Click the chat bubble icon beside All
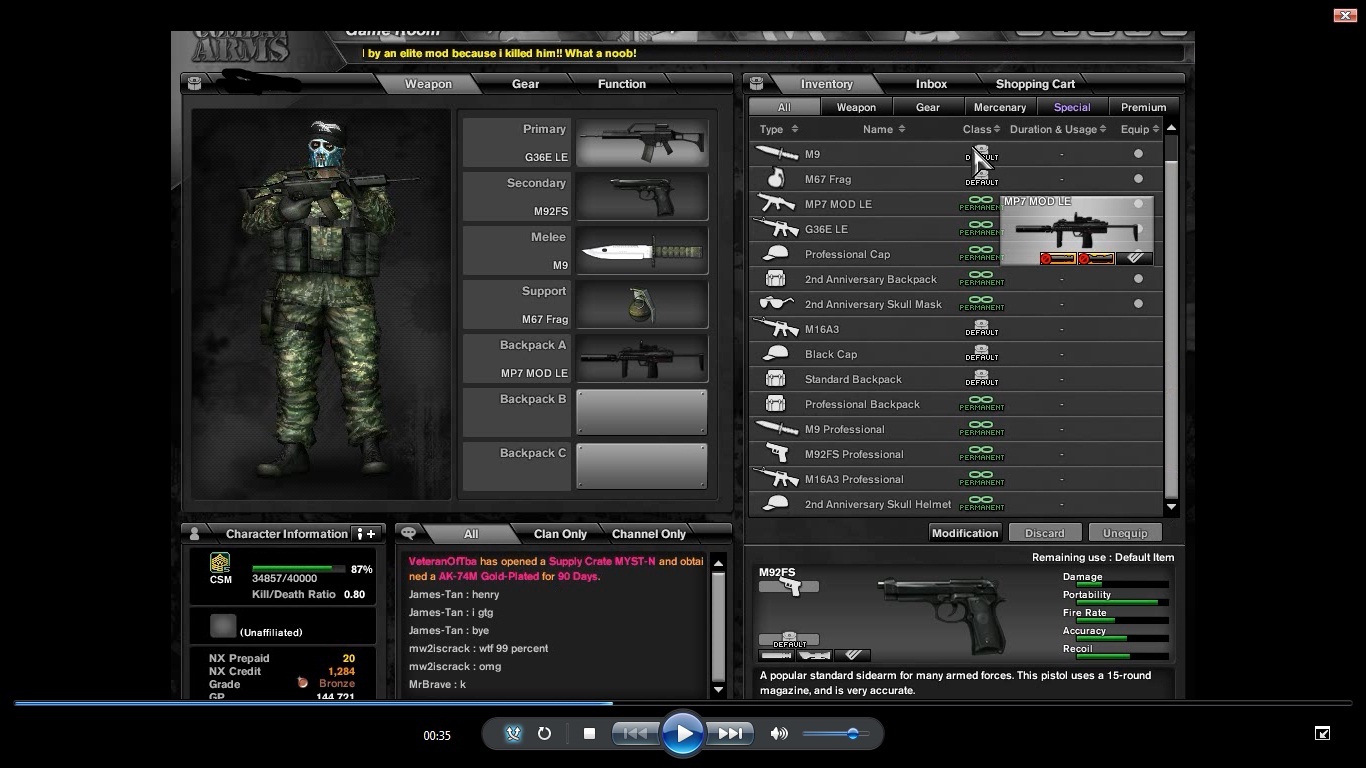The image size is (1366, 768). coord(408,534)
